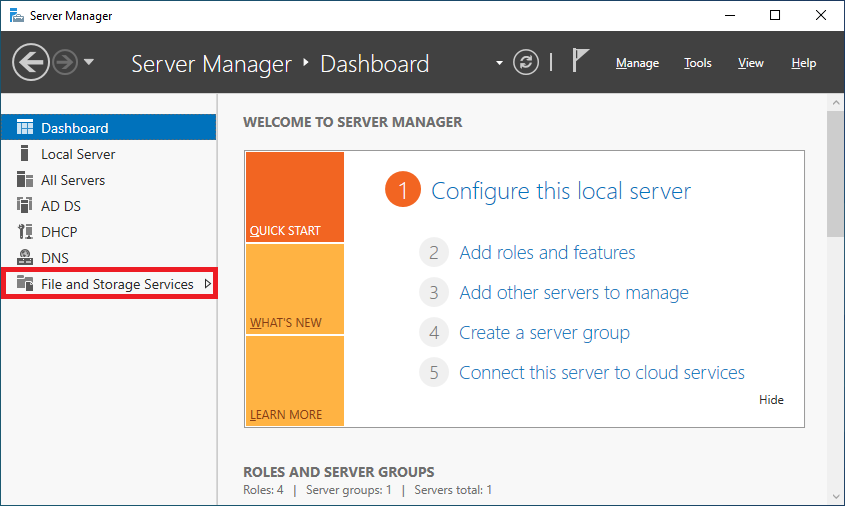This screenshot has height=506, width=845.
Task: Click the Refresh dashboard icon
Action: click(525, 62)
